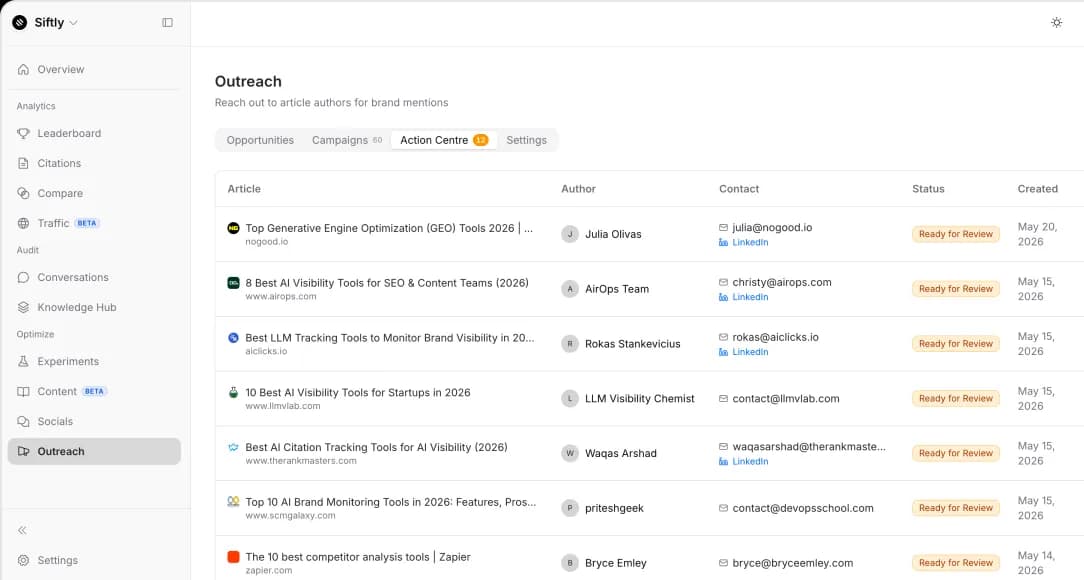Click the therankmasters.com favicon
Screen dimensions: 1084x580
[x=234, y=447]
